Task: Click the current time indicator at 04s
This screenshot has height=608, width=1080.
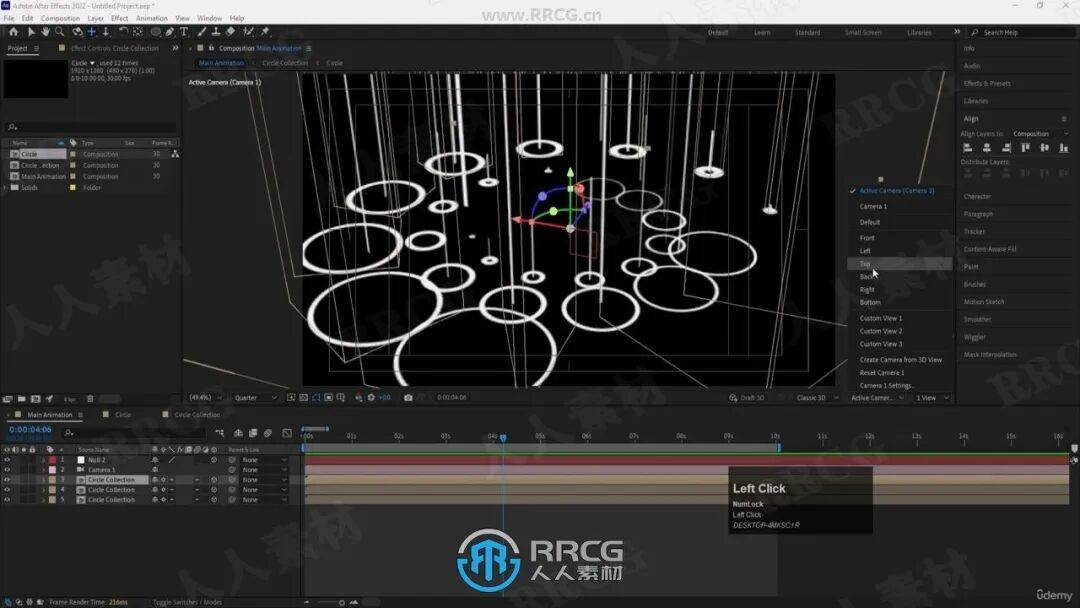Action: point(503,437)
